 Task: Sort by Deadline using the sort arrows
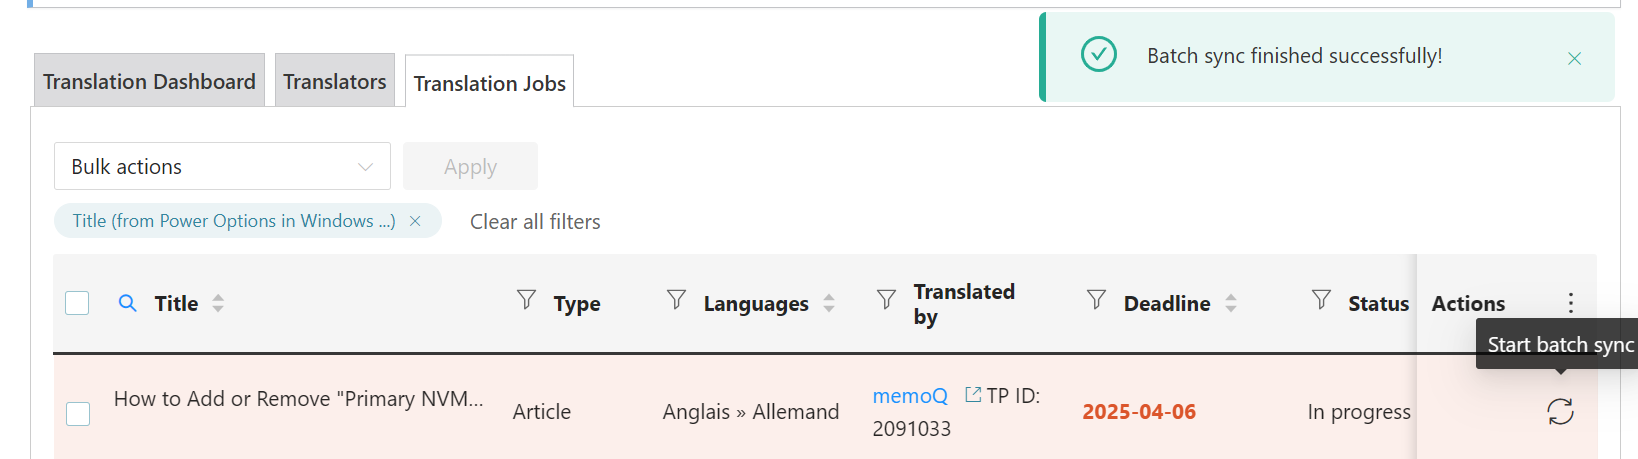1231,303
